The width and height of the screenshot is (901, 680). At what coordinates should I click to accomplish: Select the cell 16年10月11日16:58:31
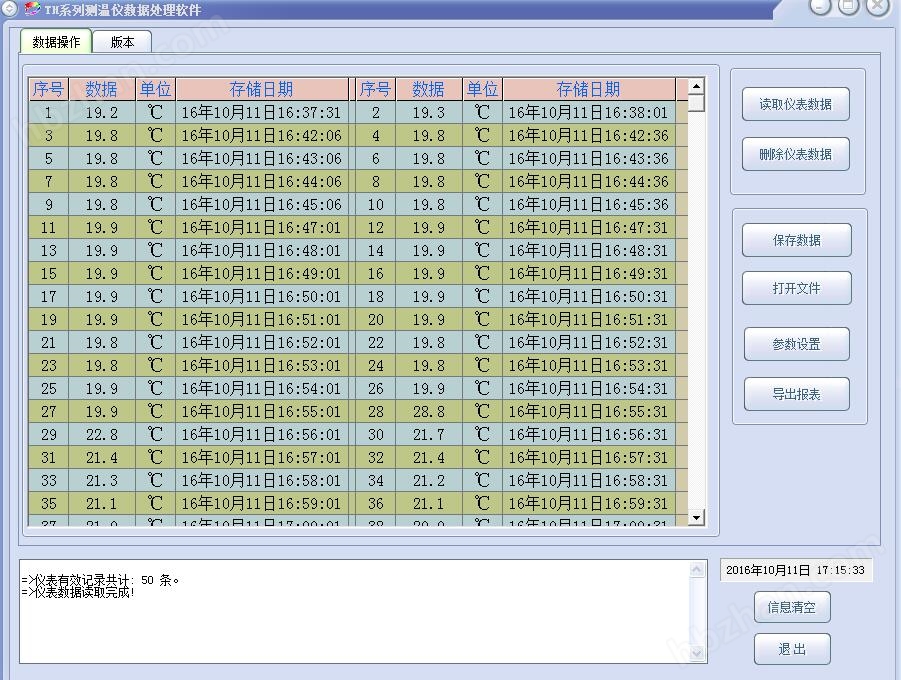[588, 481]
